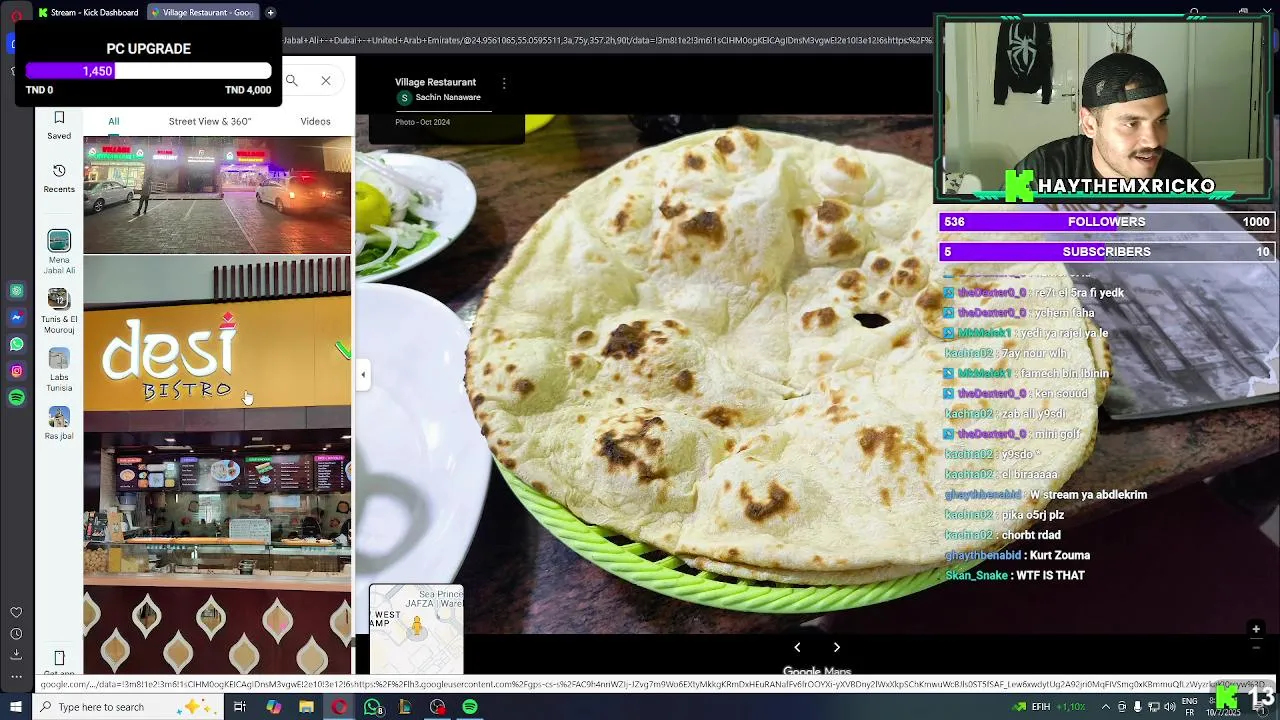Go to the previous photo arrow
The width and height of the screenshot is (1280, 720).
[x=797, y=647]
